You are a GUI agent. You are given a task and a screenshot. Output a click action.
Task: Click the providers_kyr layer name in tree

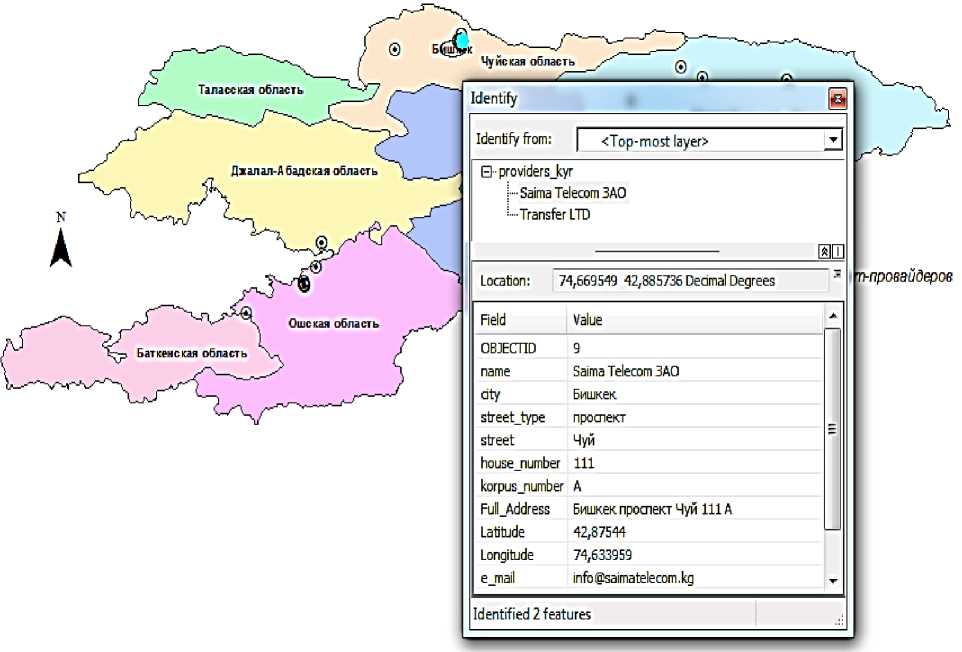pos(536,172)
